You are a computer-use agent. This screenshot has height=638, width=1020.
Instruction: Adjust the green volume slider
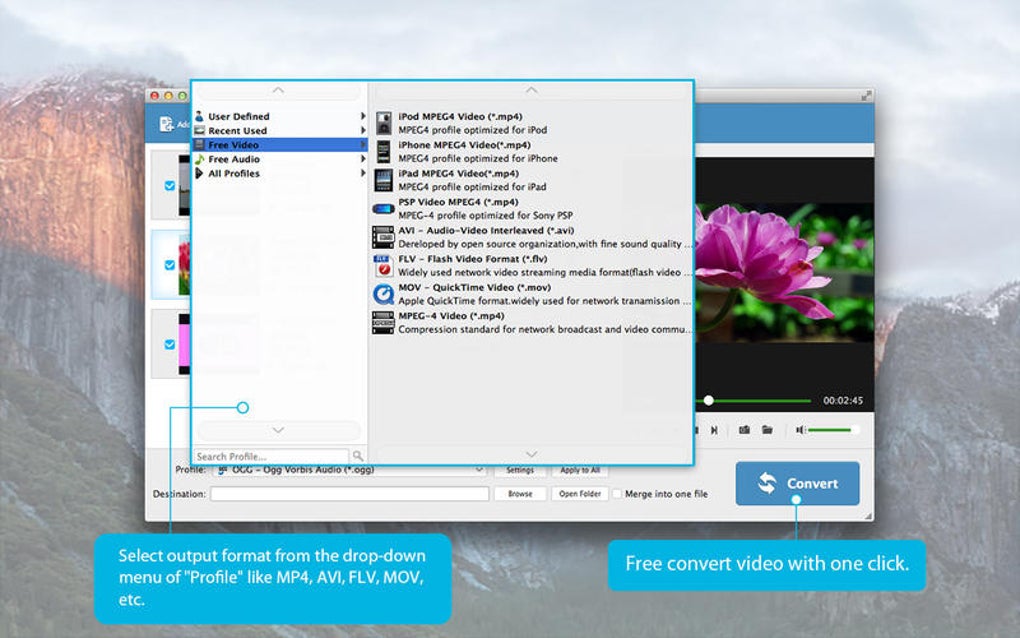pyautogui.click(x=833, y=430)
